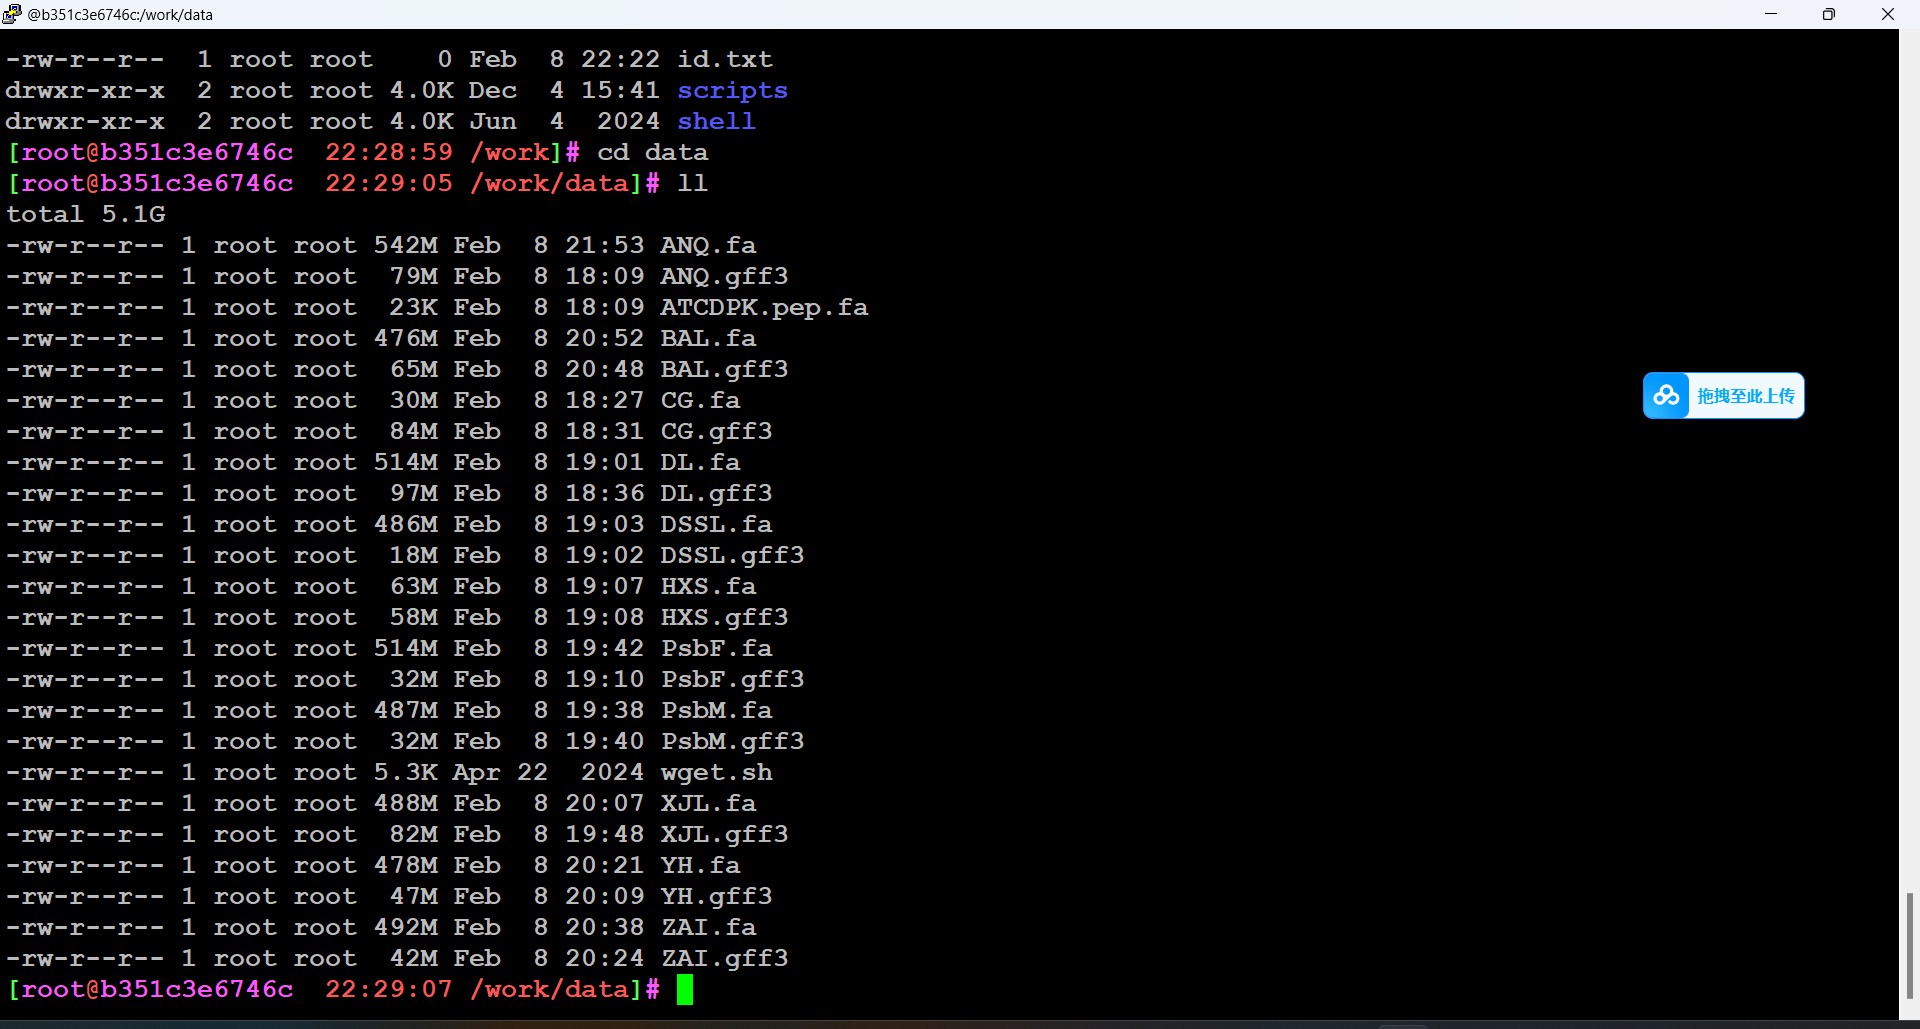Click the file name DSSL.gff3
1920x1029 pixels.
732,556
